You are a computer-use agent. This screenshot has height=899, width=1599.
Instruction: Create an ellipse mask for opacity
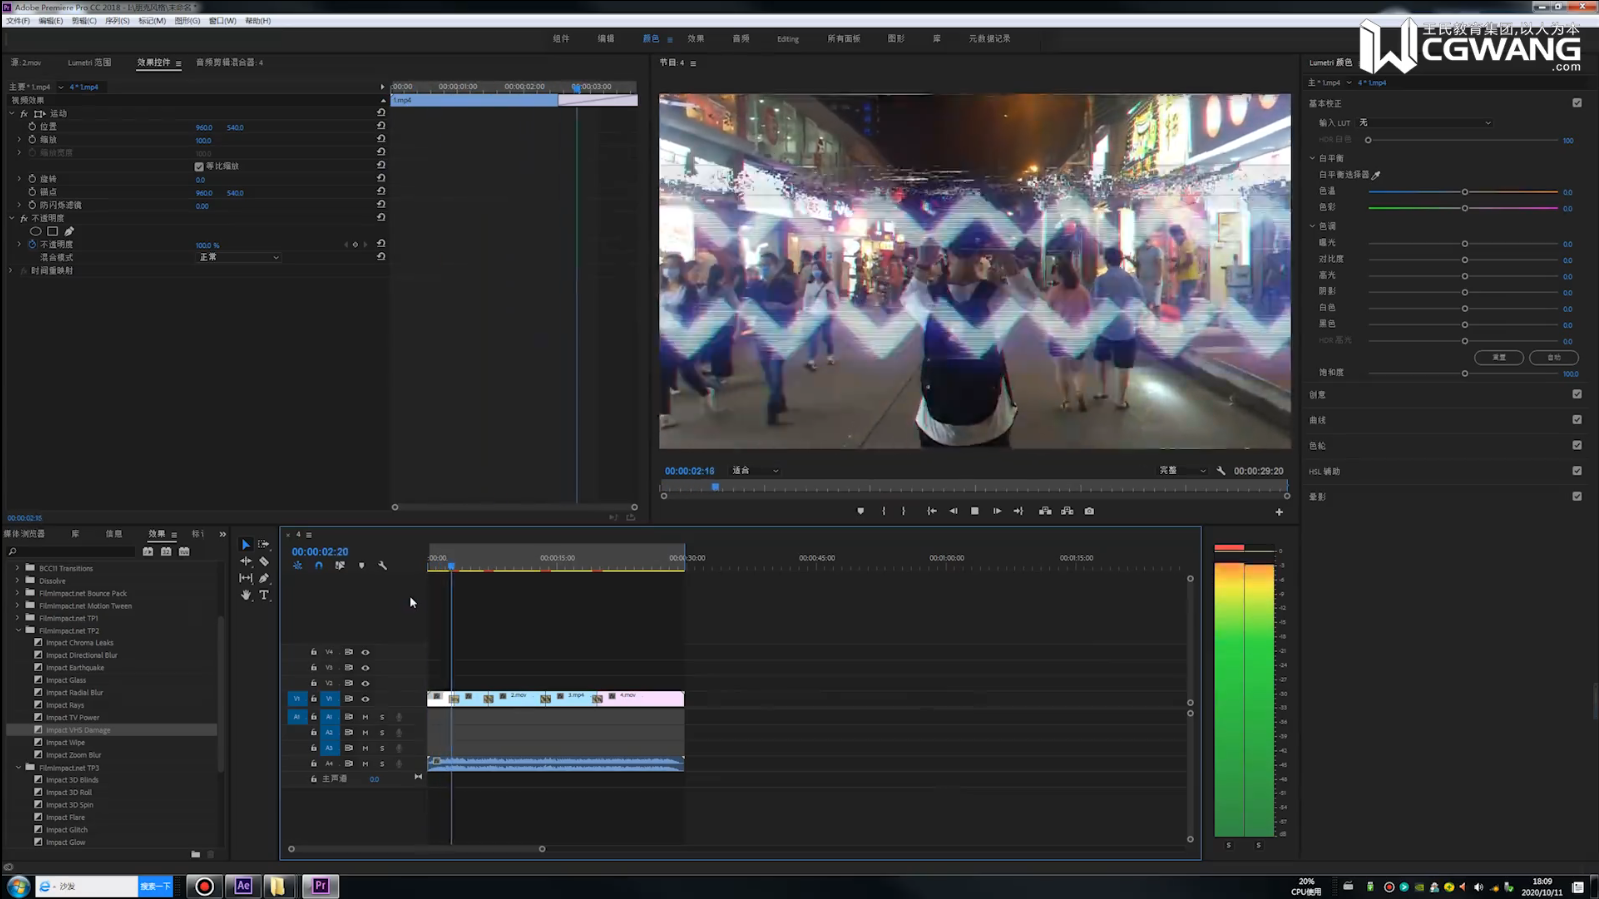point(36,231)
